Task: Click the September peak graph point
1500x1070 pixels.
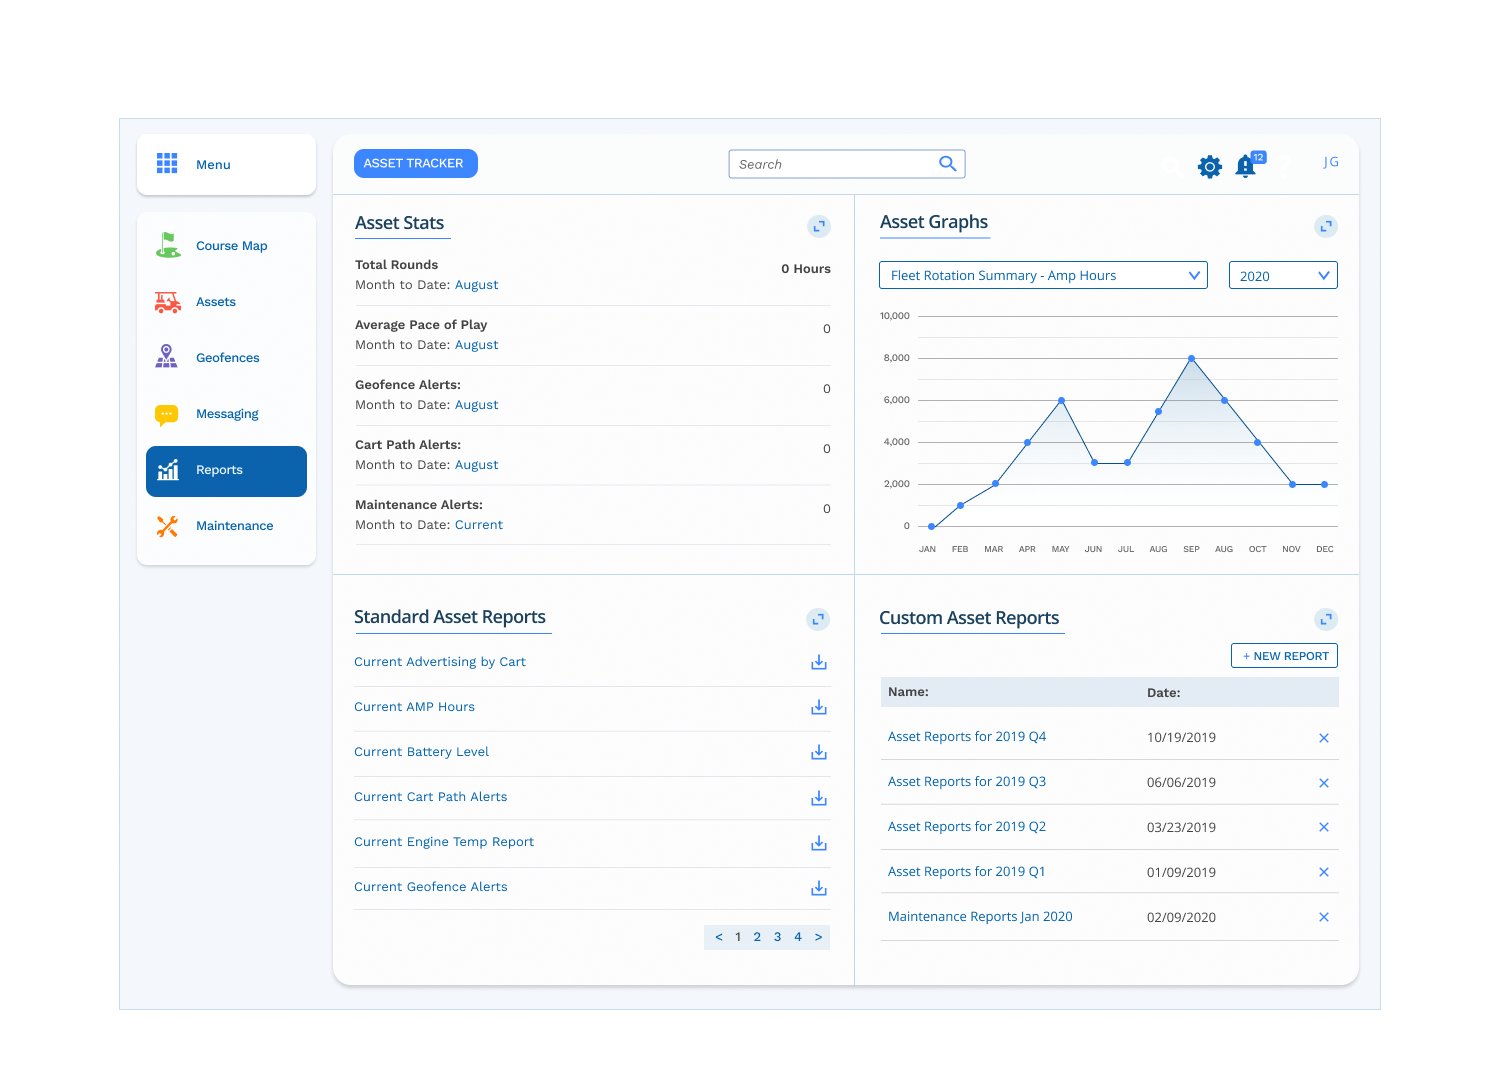Action: (x=1191, y=358)
